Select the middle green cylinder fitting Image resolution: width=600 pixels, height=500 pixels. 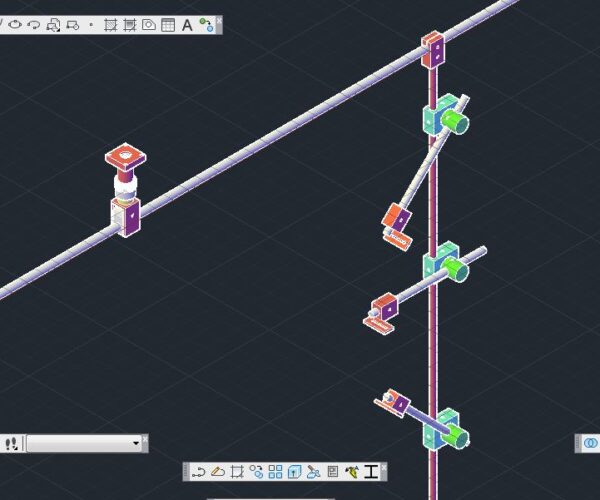pyautogui.click(x=455, y=269)
